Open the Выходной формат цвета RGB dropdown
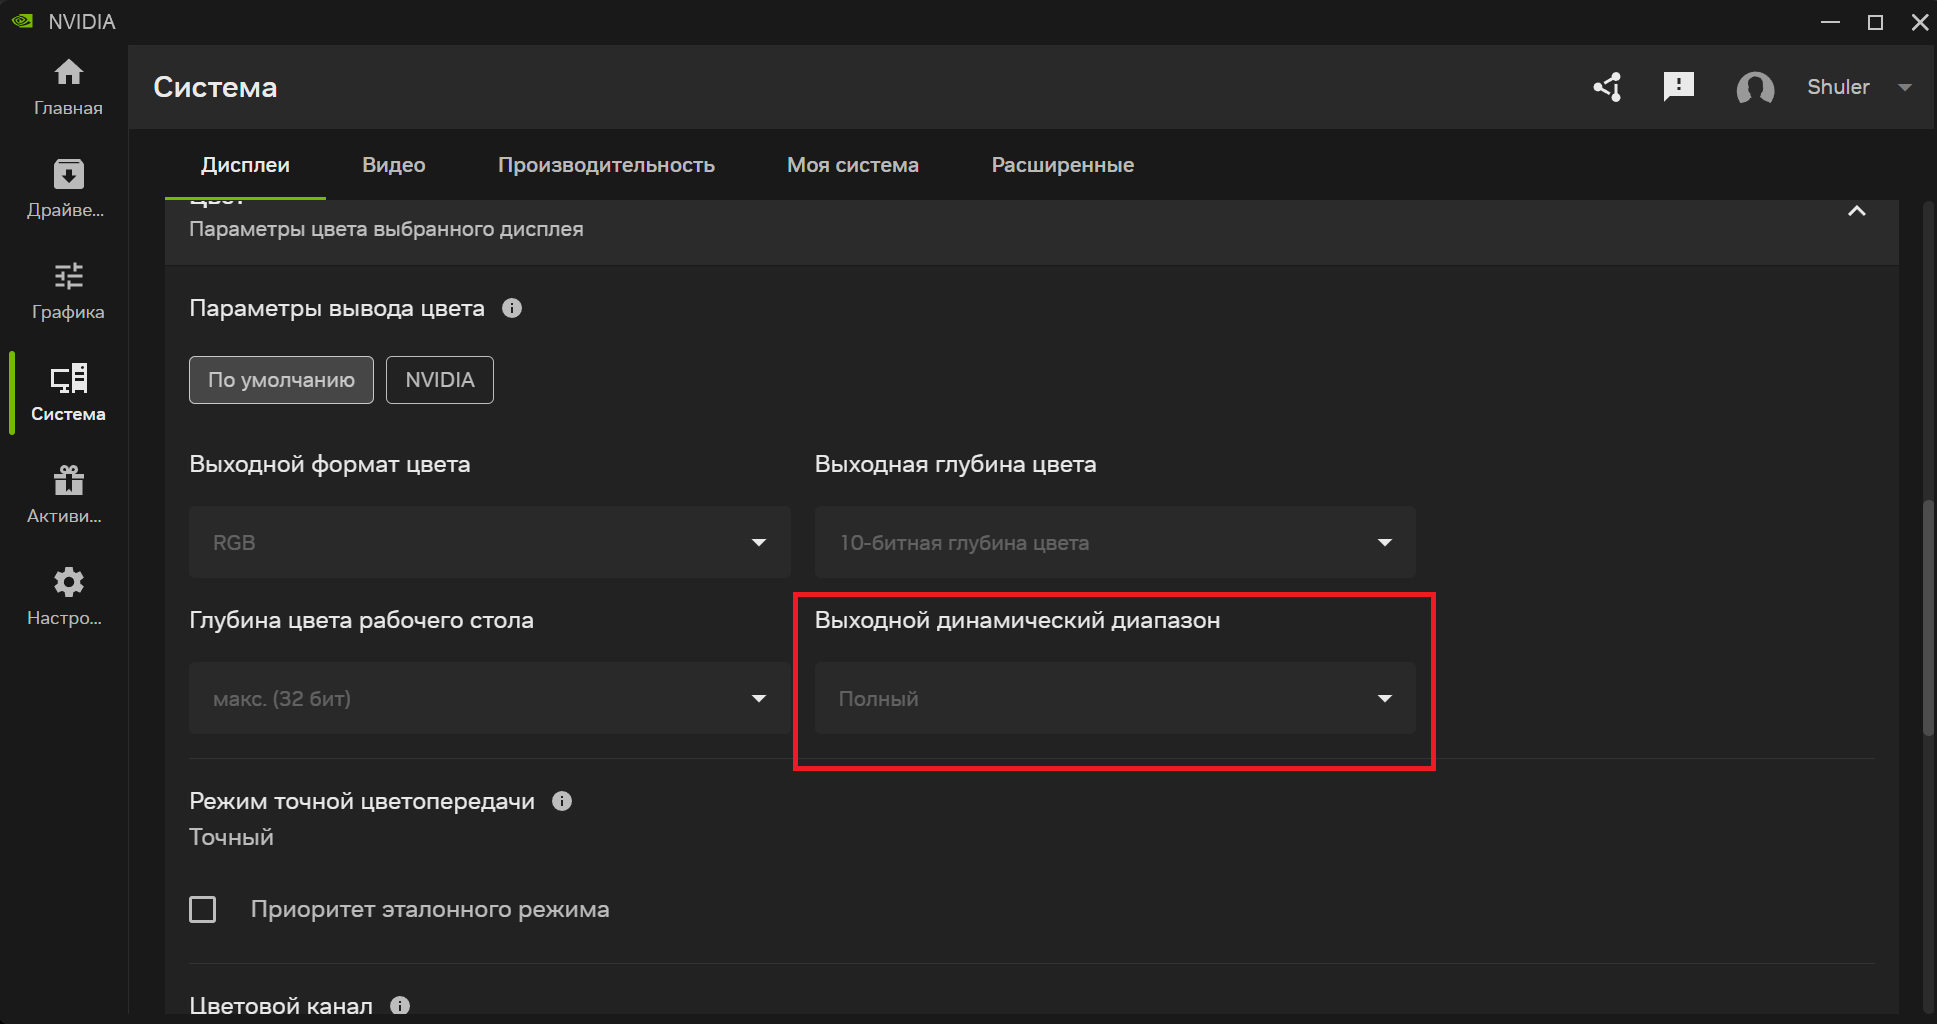 (x=490, y=542)
